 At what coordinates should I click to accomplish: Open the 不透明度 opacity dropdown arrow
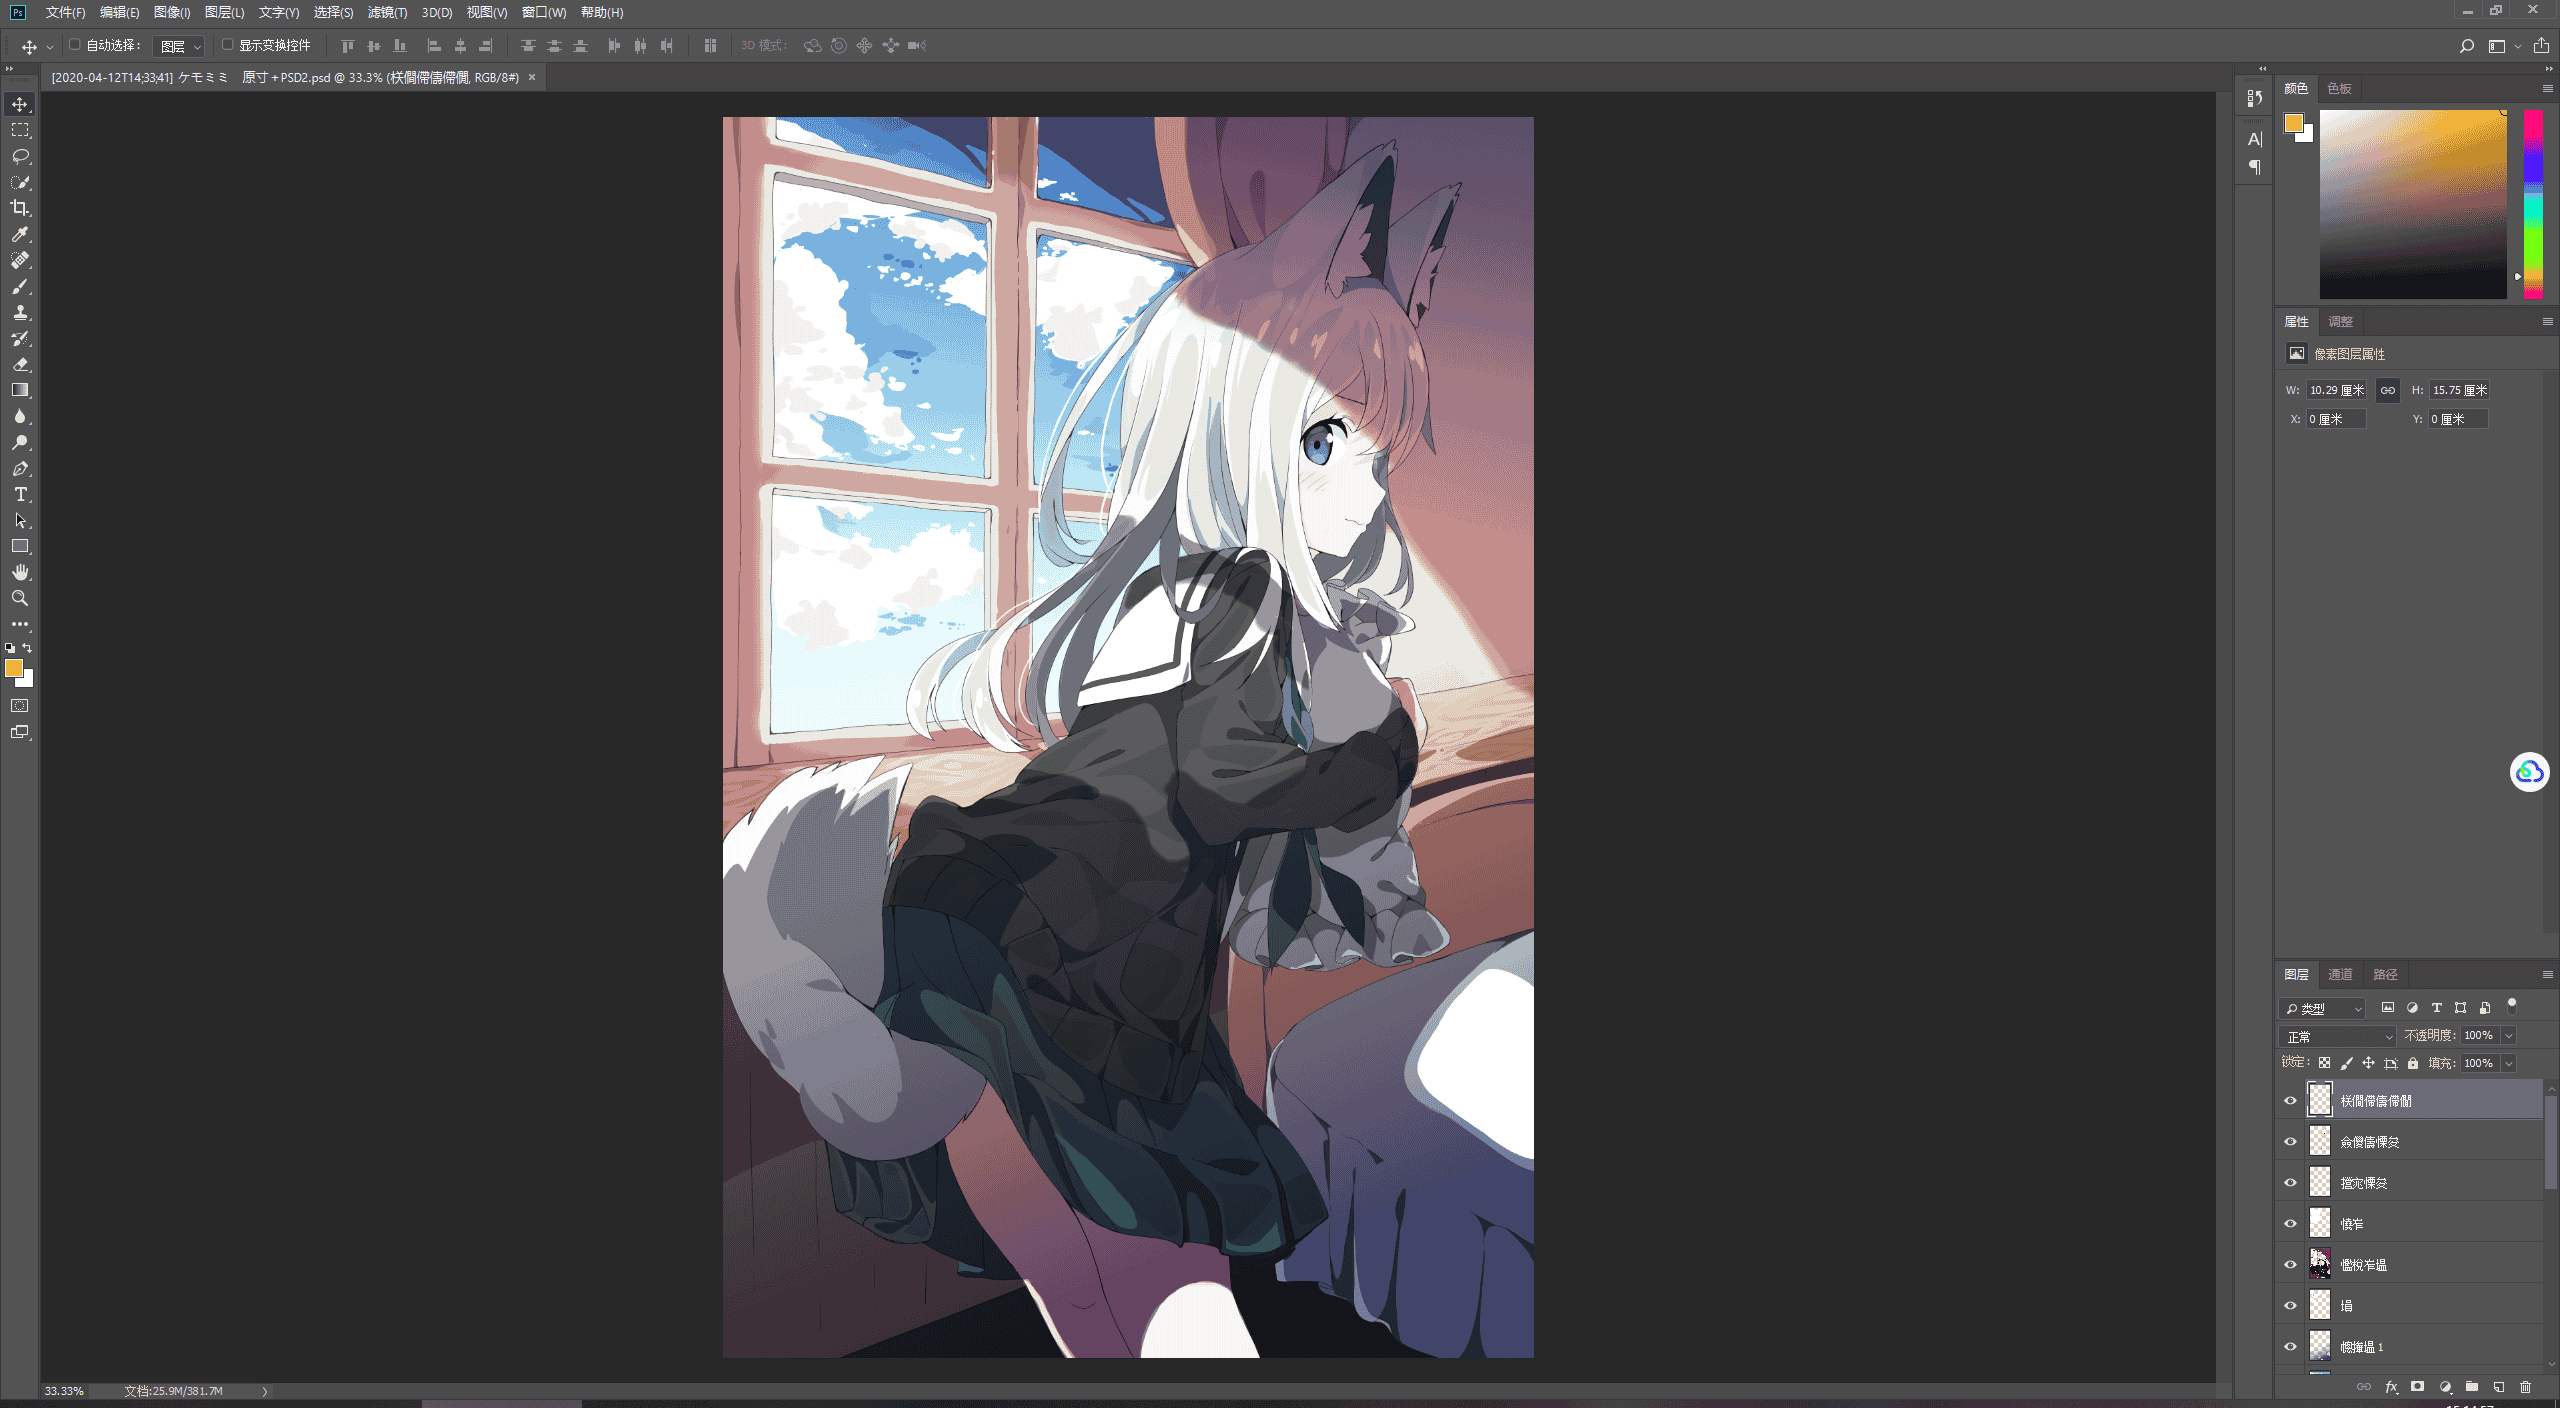[2508, 1036]
